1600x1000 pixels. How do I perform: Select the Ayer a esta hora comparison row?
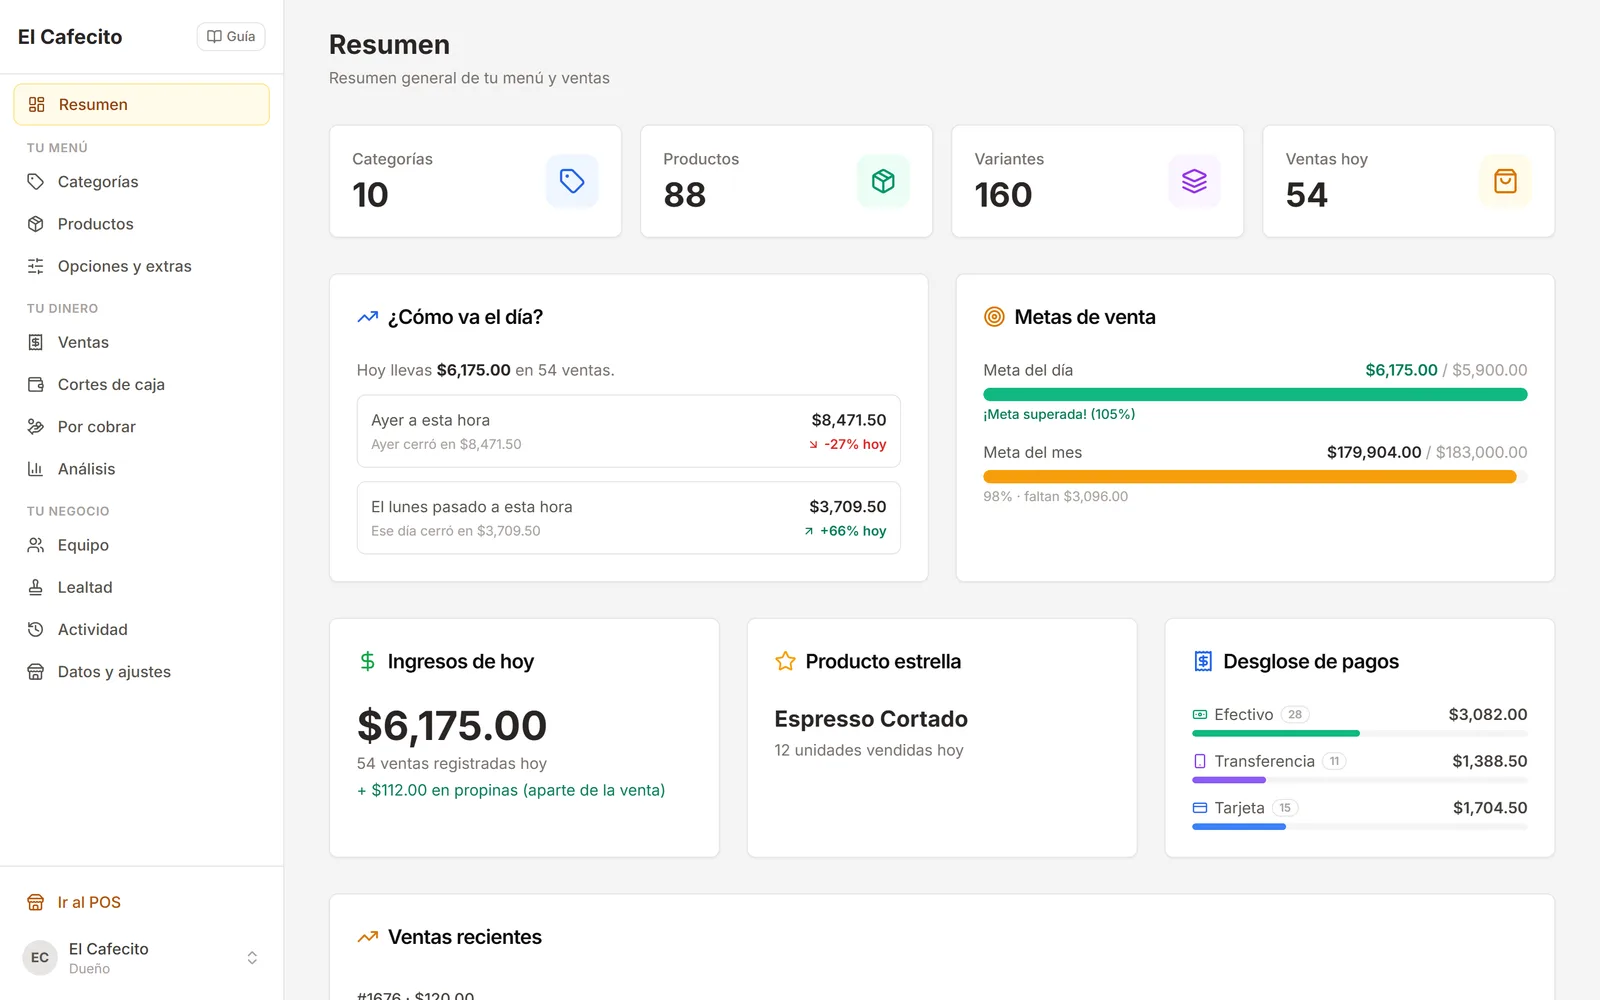coord(628,431)
